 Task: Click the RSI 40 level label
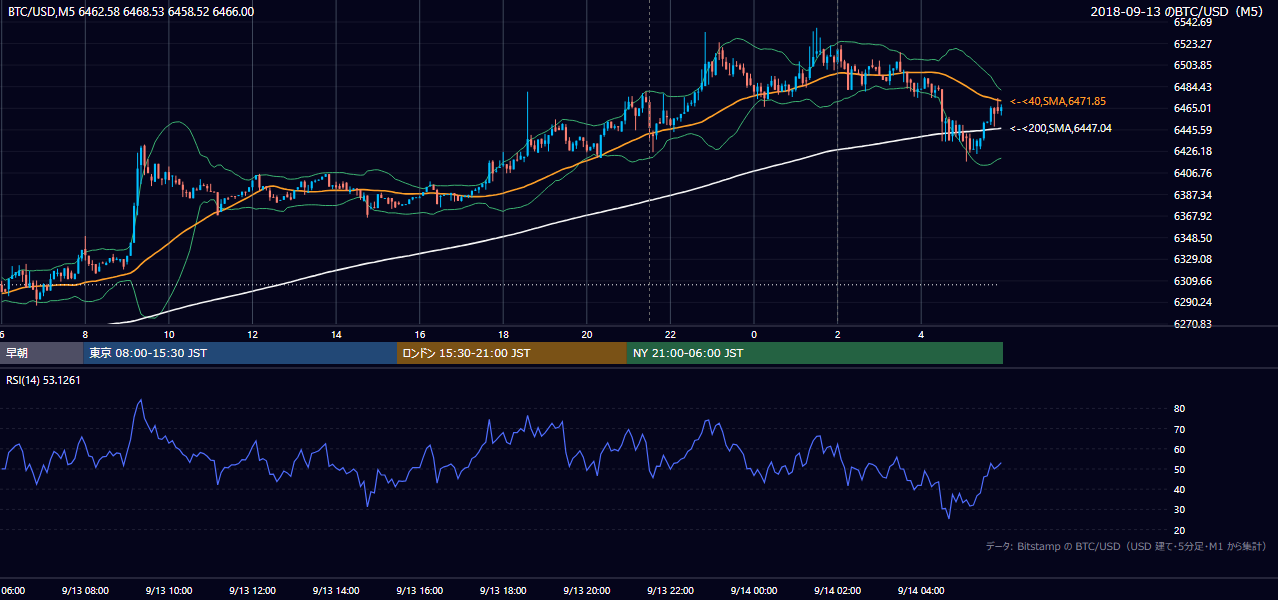click(x=1179, y=489)
